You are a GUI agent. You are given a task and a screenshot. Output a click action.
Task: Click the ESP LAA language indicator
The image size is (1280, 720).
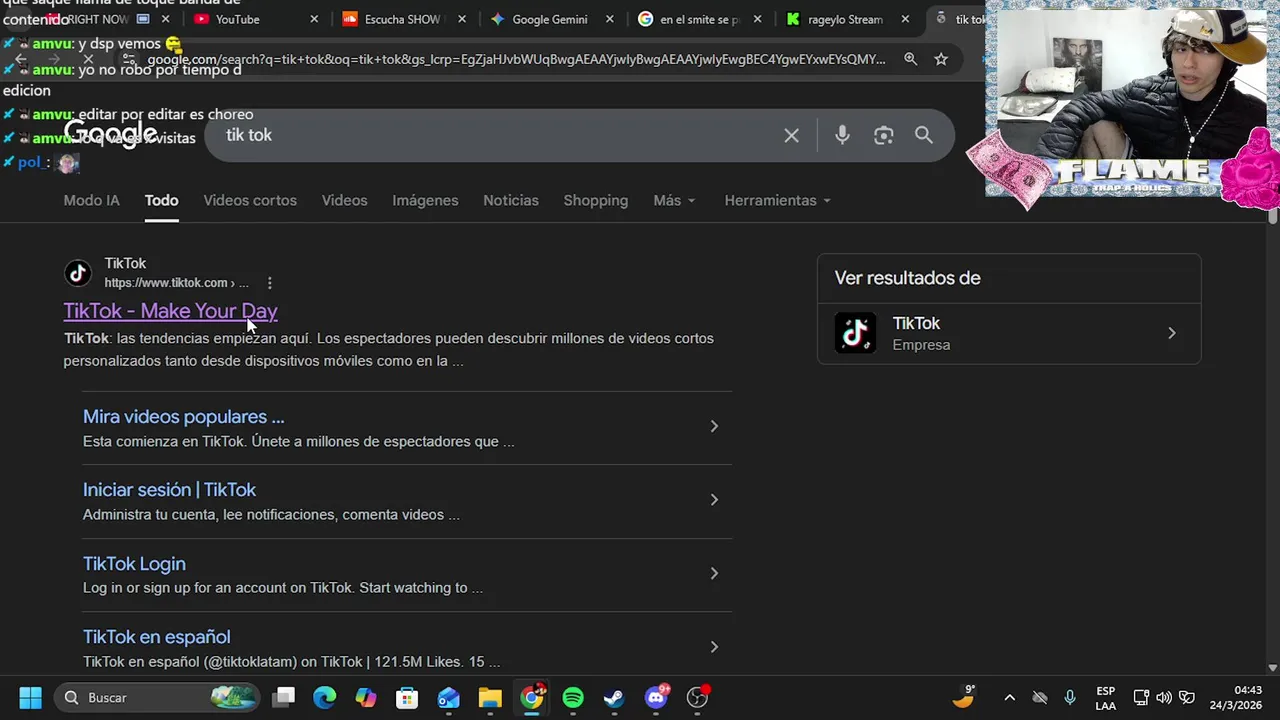(1105, 697)
